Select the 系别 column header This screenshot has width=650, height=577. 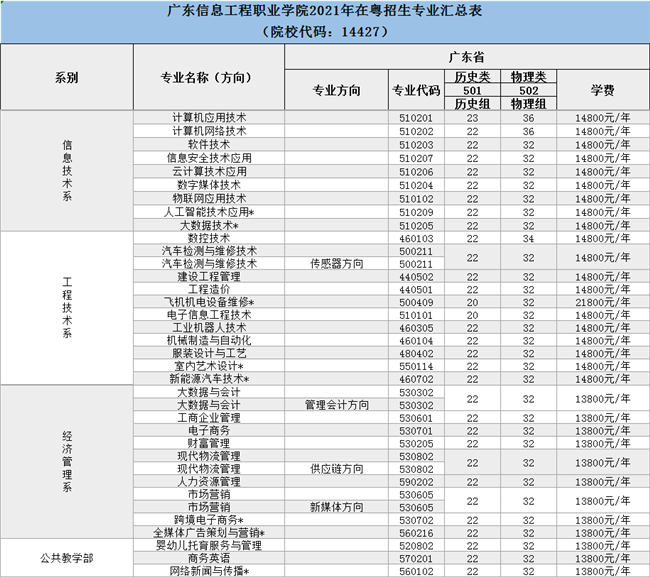pyautogui.click(x=66, y=77)
